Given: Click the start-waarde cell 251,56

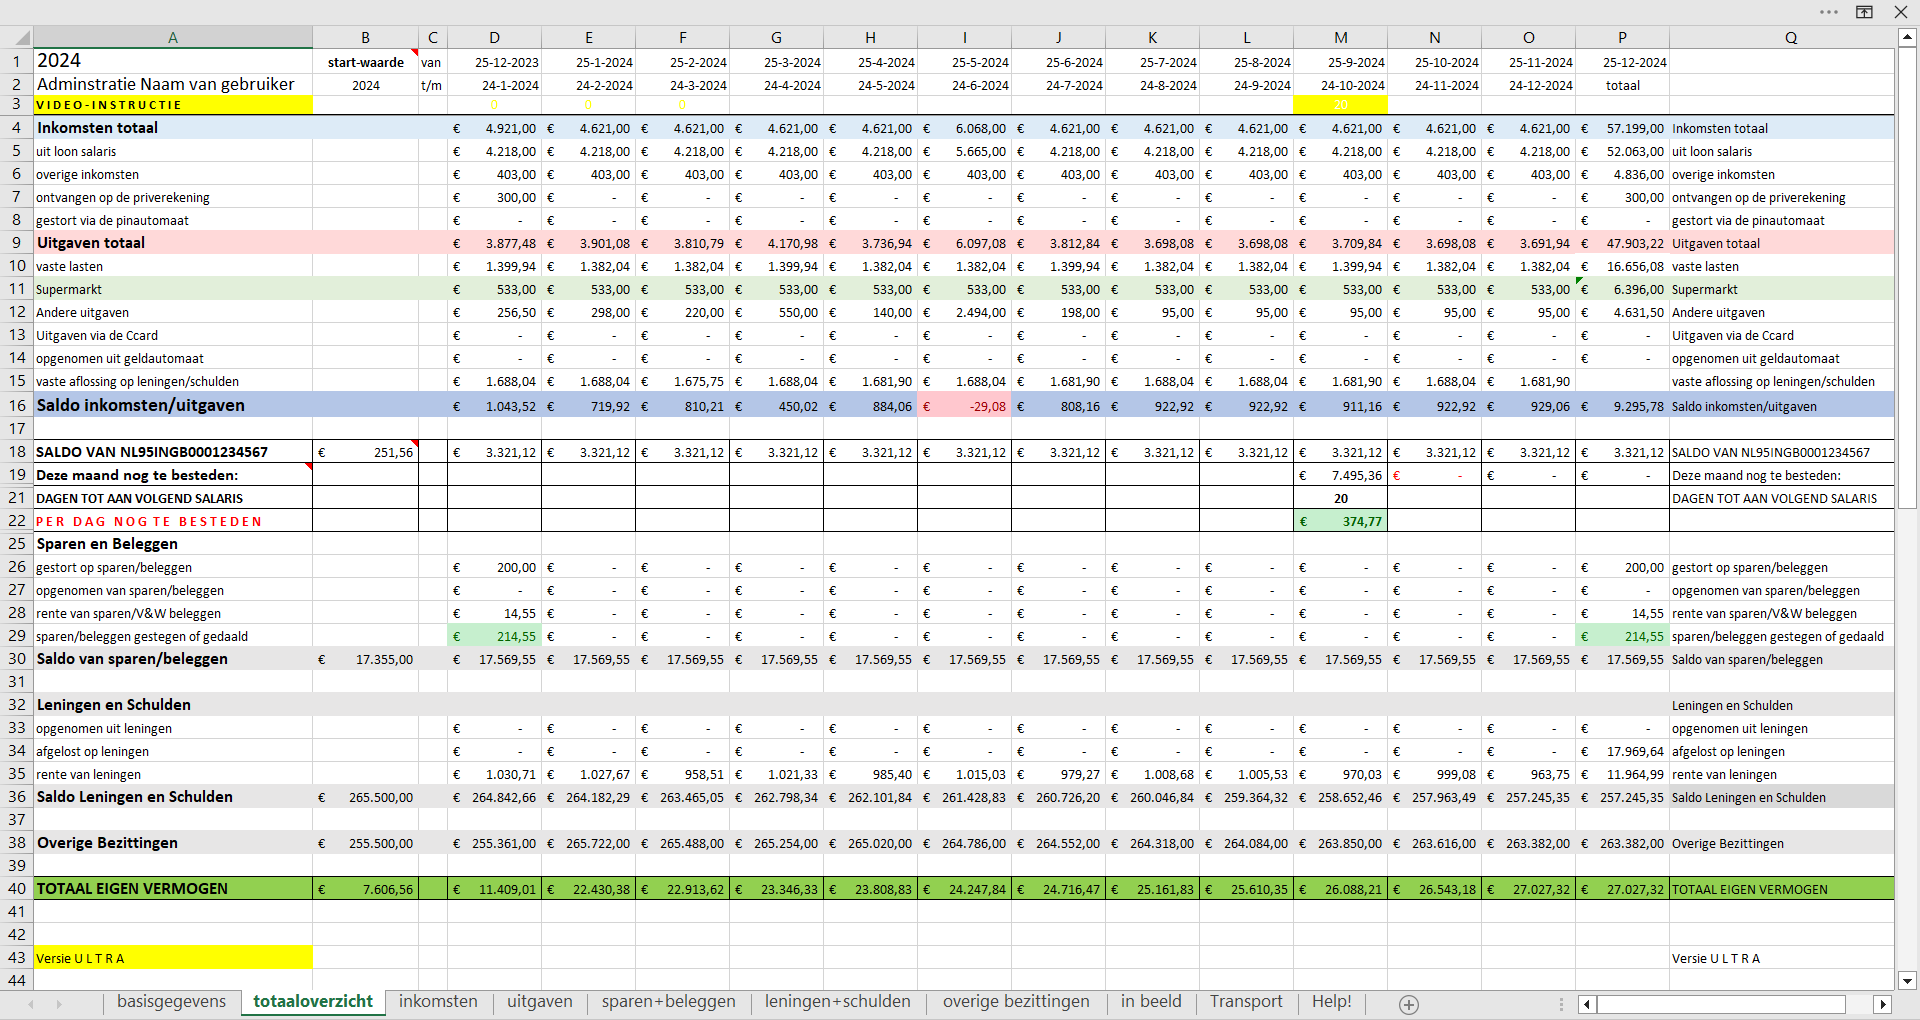Looking at the screenshot, I should coord(365,452).
